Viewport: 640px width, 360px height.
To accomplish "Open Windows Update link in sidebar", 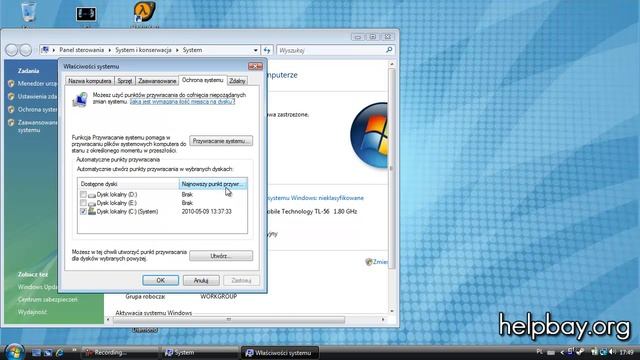I will (x=37, y=287).
